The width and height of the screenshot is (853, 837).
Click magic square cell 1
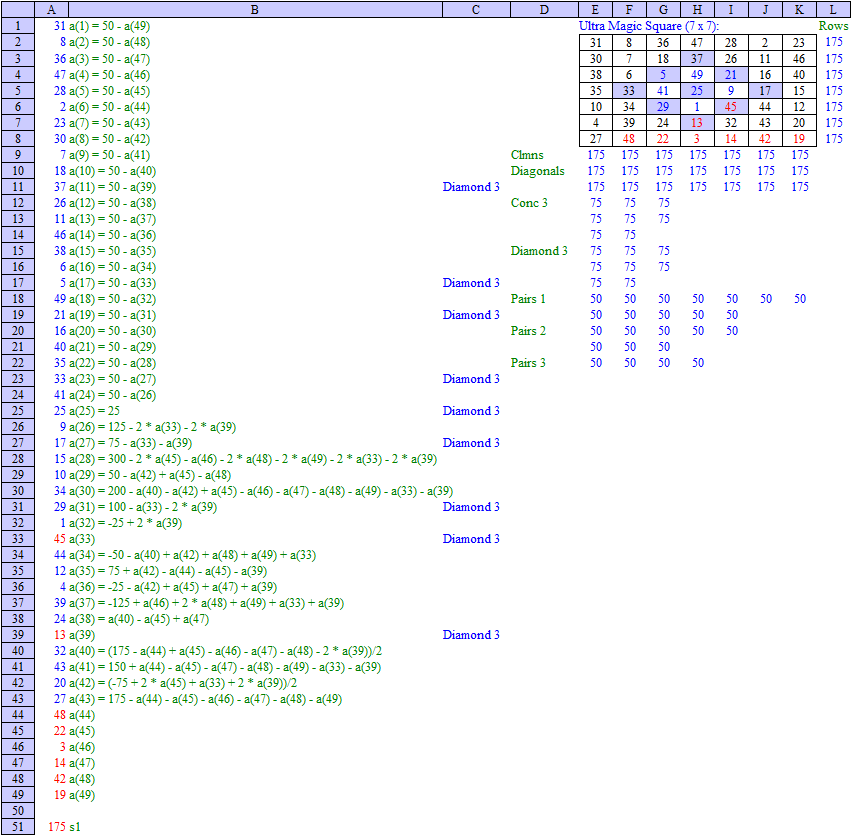tap(697, 107)
